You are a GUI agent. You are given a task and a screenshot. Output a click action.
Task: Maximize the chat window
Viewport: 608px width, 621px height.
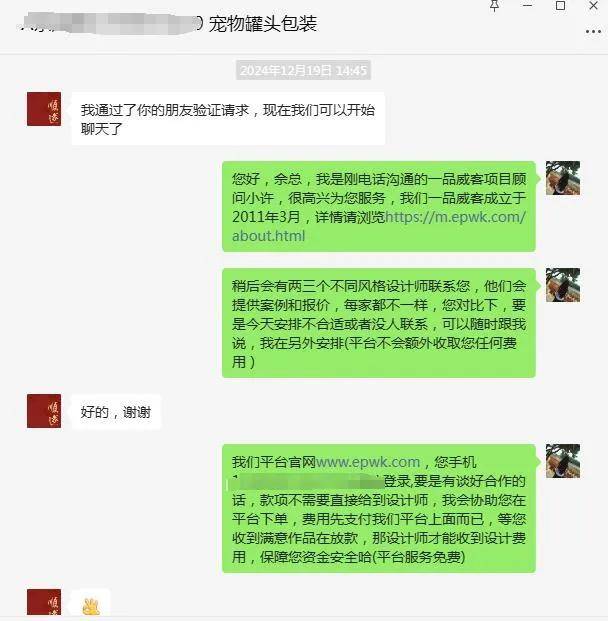click(560, 5)
